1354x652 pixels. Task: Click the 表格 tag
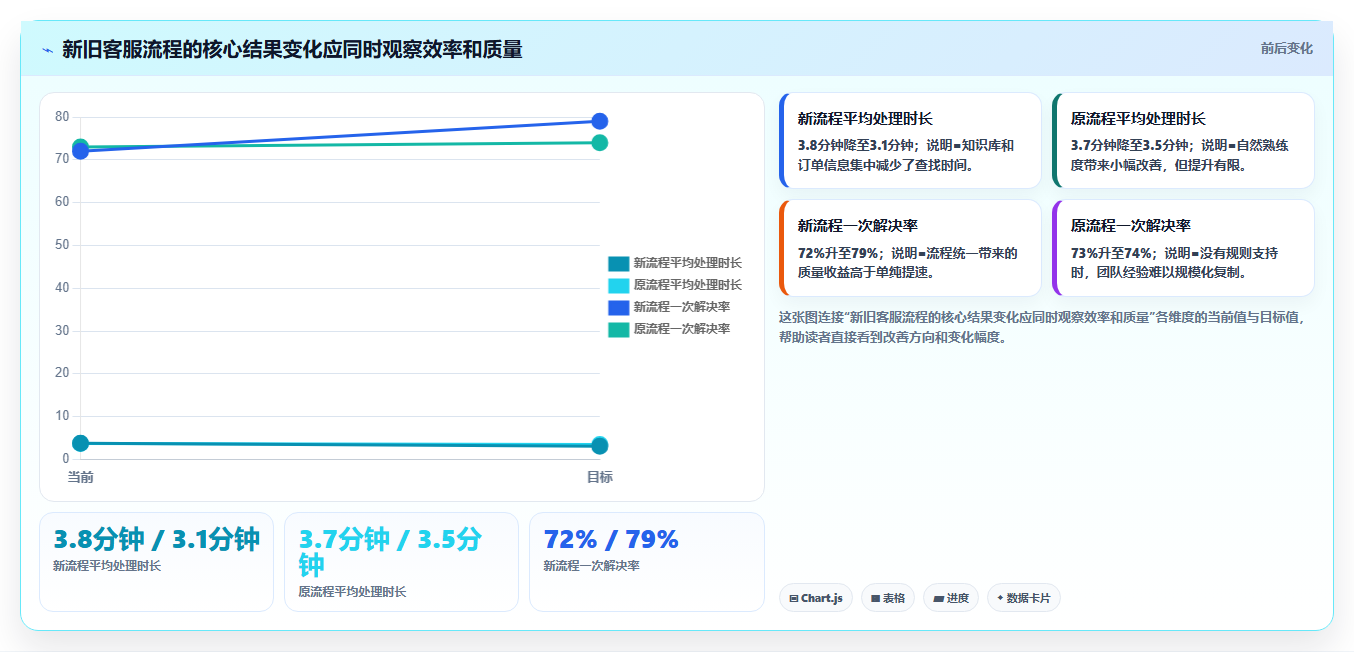pyautogui.click(x=888, y=598)
